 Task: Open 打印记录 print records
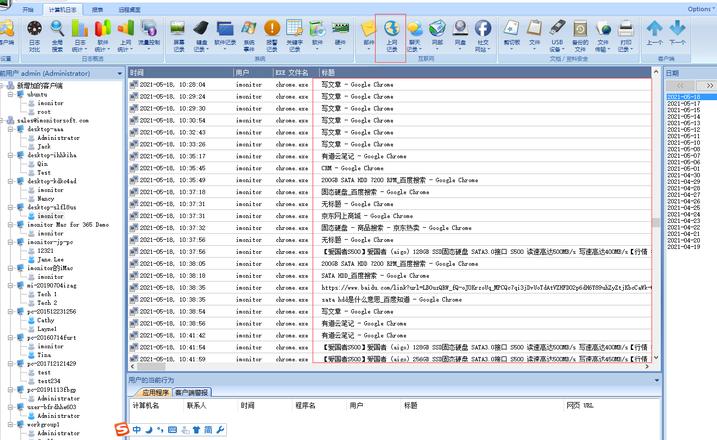626,36
